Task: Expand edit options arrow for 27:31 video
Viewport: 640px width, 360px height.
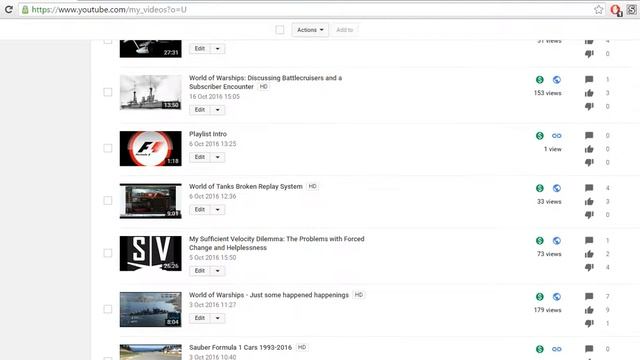Action: [218, 49]
